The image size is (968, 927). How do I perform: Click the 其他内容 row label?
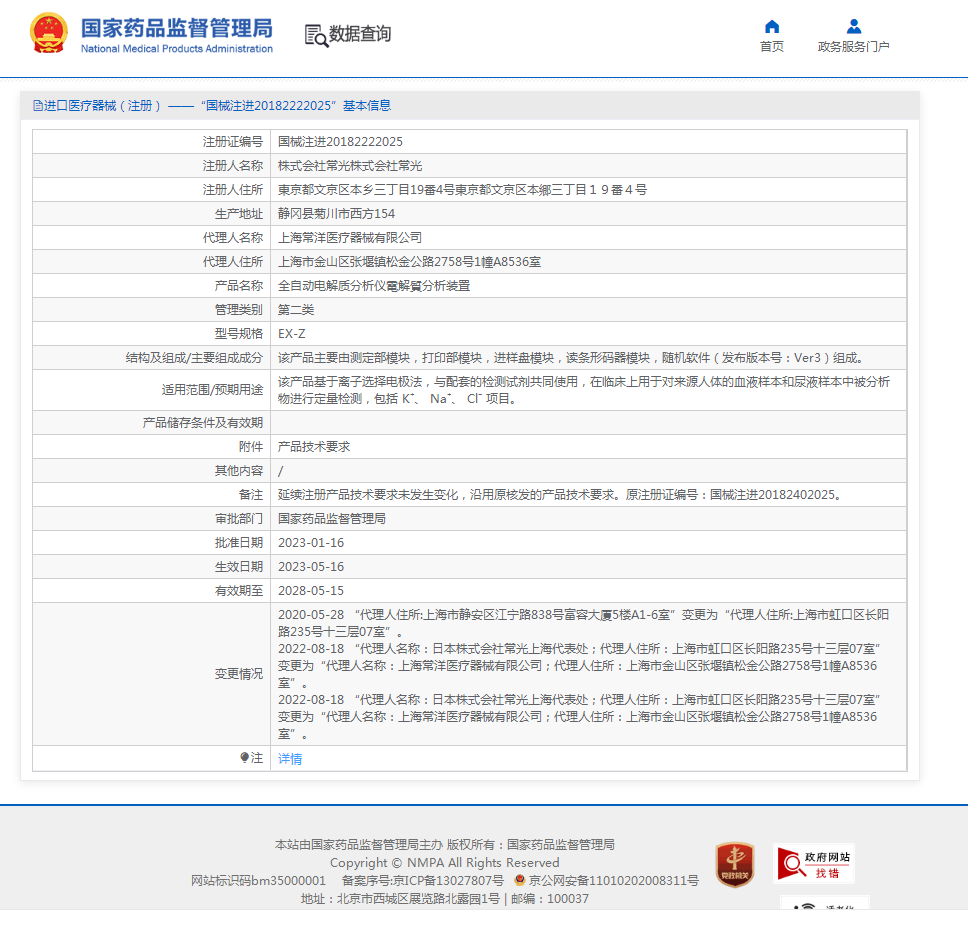pos(239,471)
